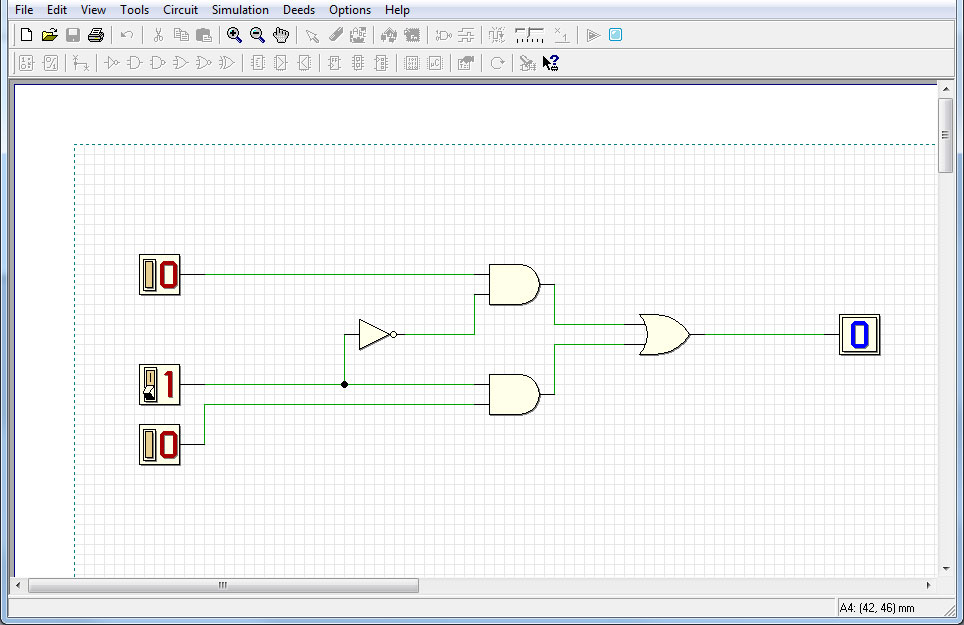The width and height of the screenshot is (964, 625).
Task: Choose the arrow selection tool
Action: 312,35
